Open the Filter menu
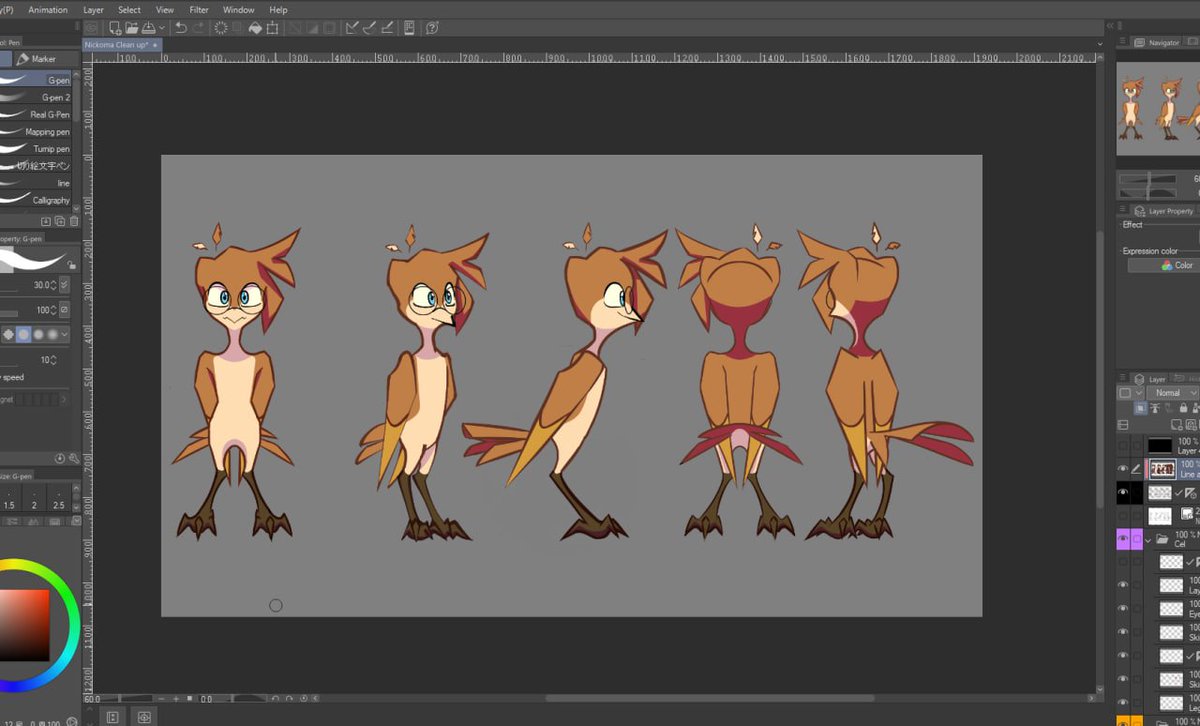 199,10
